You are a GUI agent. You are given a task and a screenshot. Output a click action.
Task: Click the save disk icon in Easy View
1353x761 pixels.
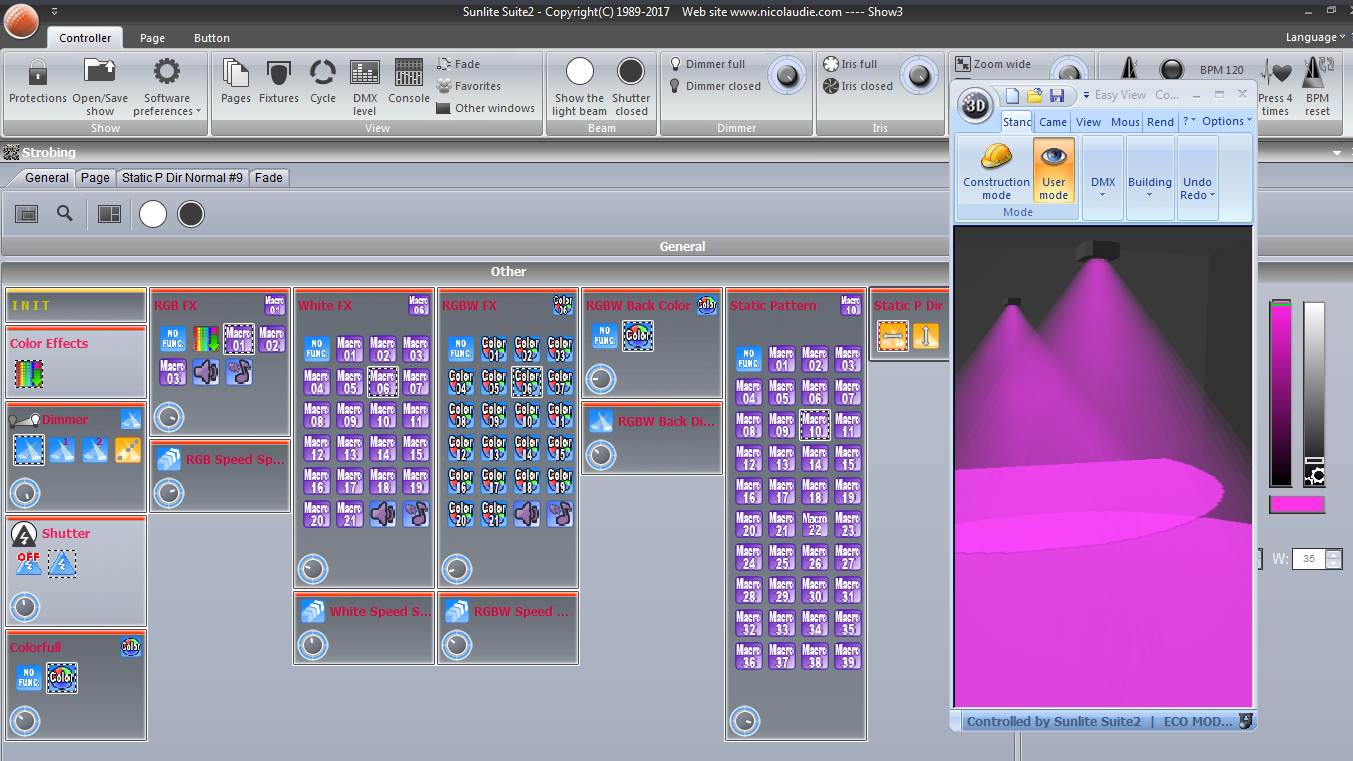click(x=1057, y=95)
